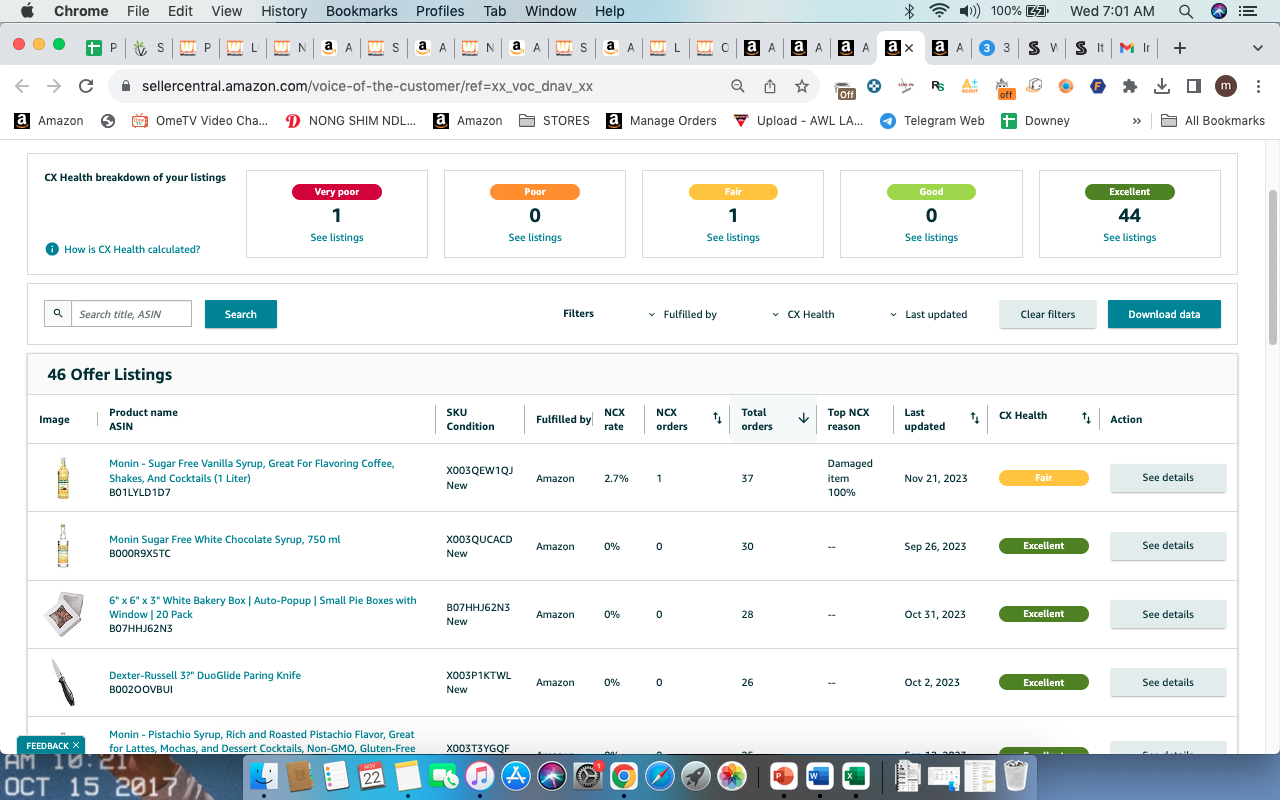Viewport: 1280px width, 800px height.
Task: Switch to the Gmail tab
Action: 1134,48
